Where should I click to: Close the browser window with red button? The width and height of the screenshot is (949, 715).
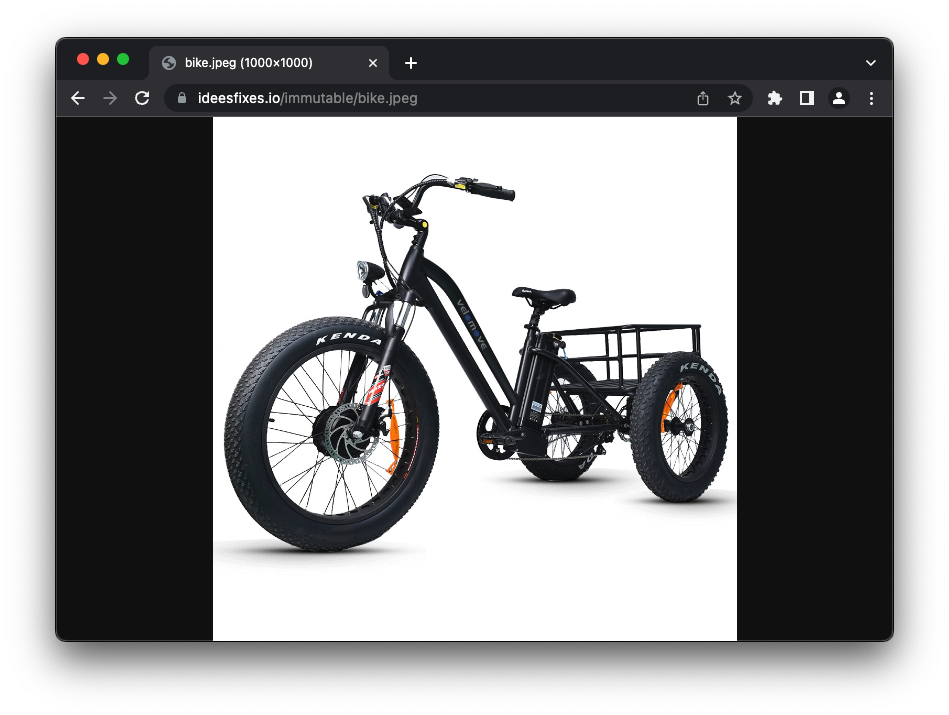[x=83, y=60]
